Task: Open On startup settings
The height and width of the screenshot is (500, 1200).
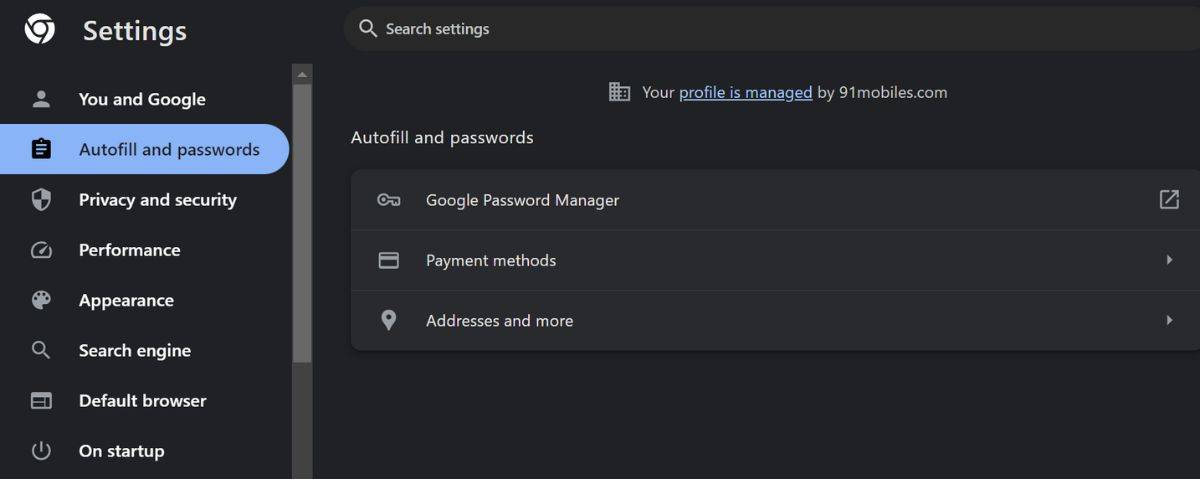Action: click(x=145, y=451)
